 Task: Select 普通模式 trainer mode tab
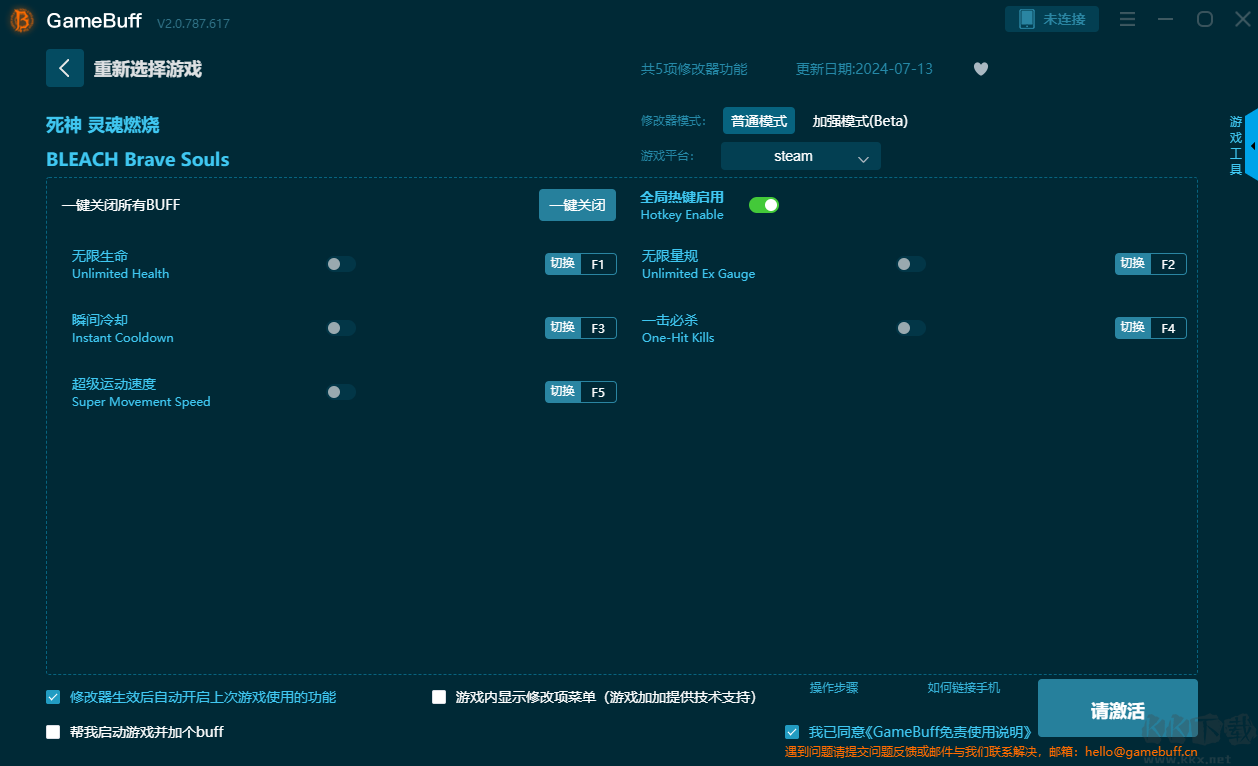759,121
